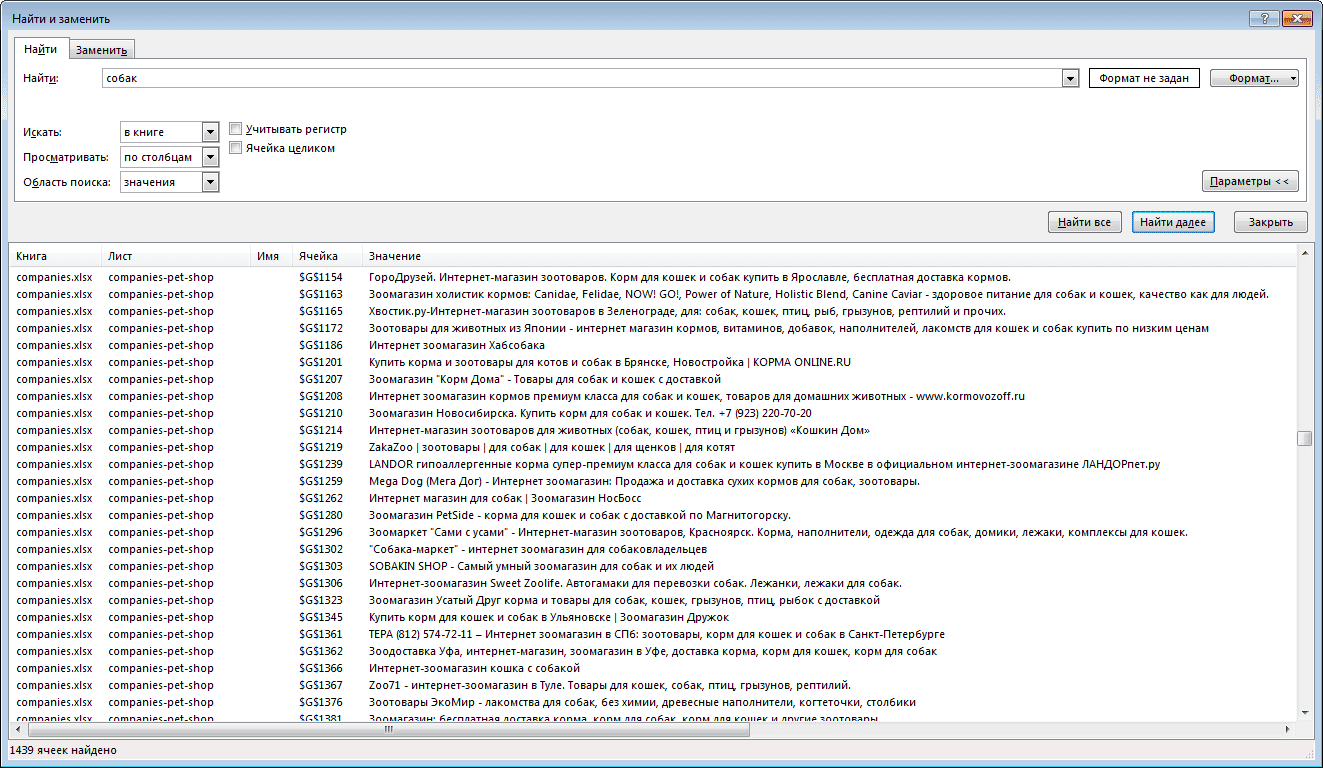Viewport: 1323px width, 768px height.
Task: Select the ZakaZoo result row
Action: point(653,447)
